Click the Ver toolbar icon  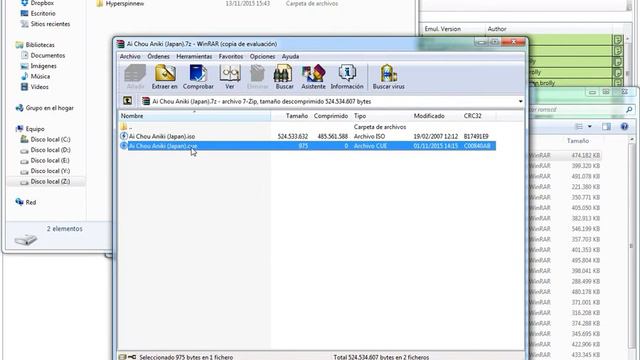tap(230, 77)
